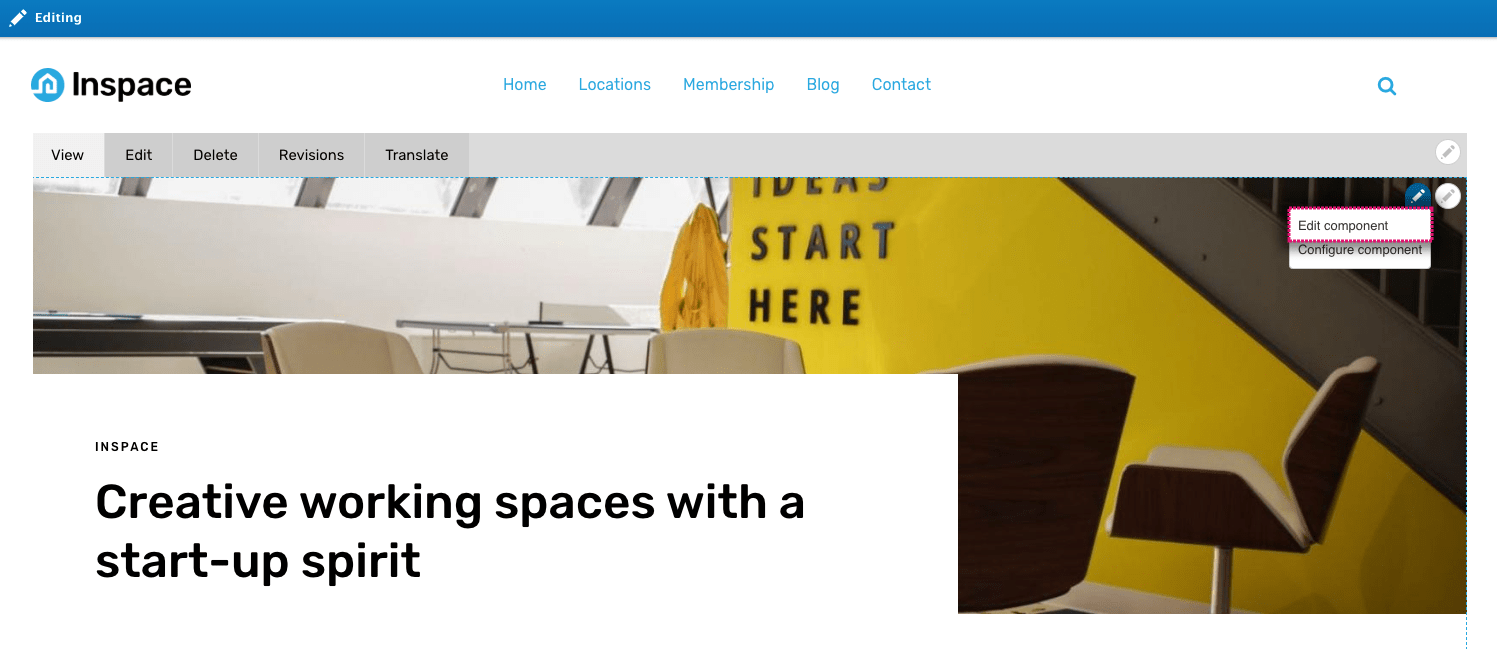
Task: Visit the Membership page link
Action: (729, 85)
